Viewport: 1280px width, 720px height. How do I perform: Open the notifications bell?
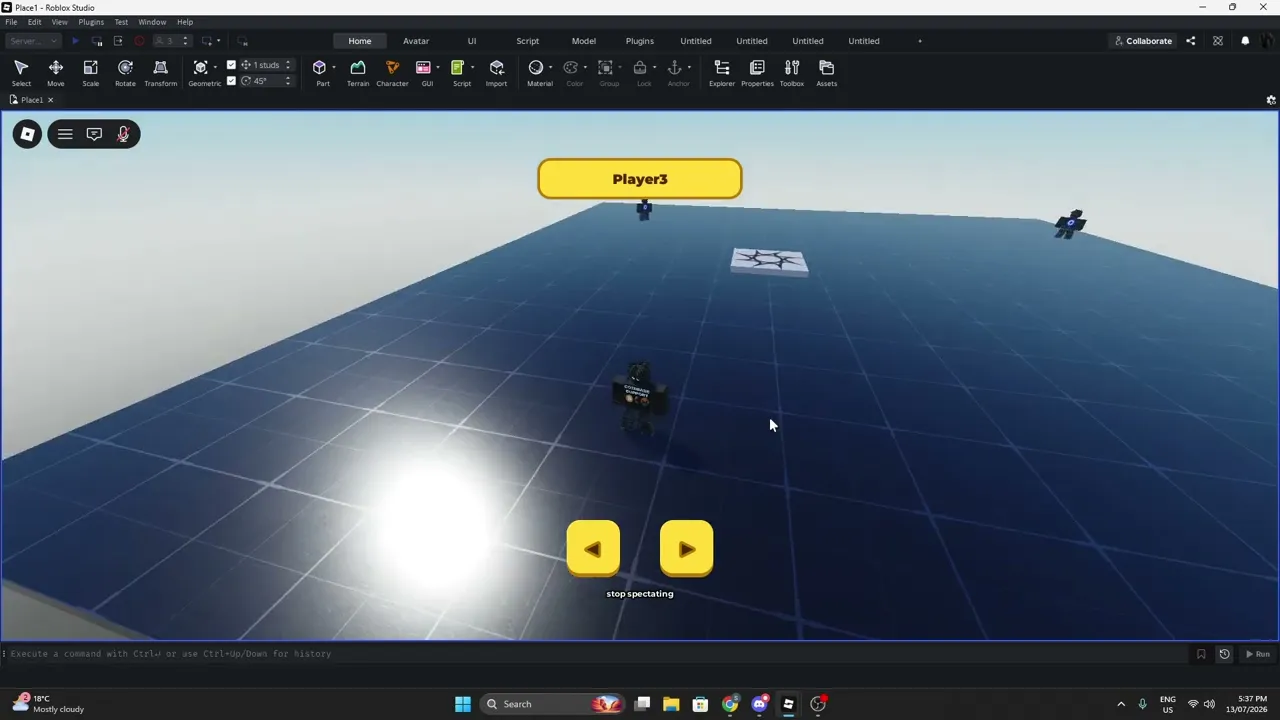click(1245, 41)
